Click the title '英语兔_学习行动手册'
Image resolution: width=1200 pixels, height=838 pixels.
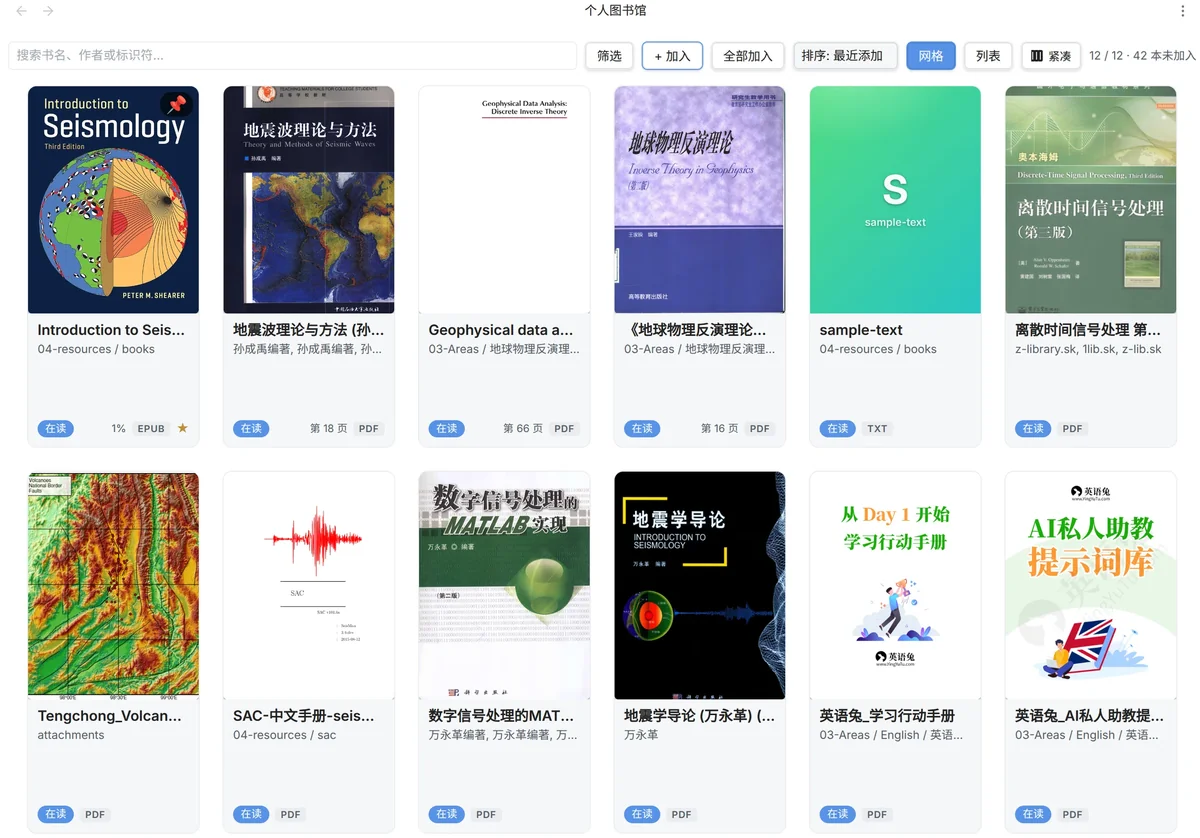(887, 716)
